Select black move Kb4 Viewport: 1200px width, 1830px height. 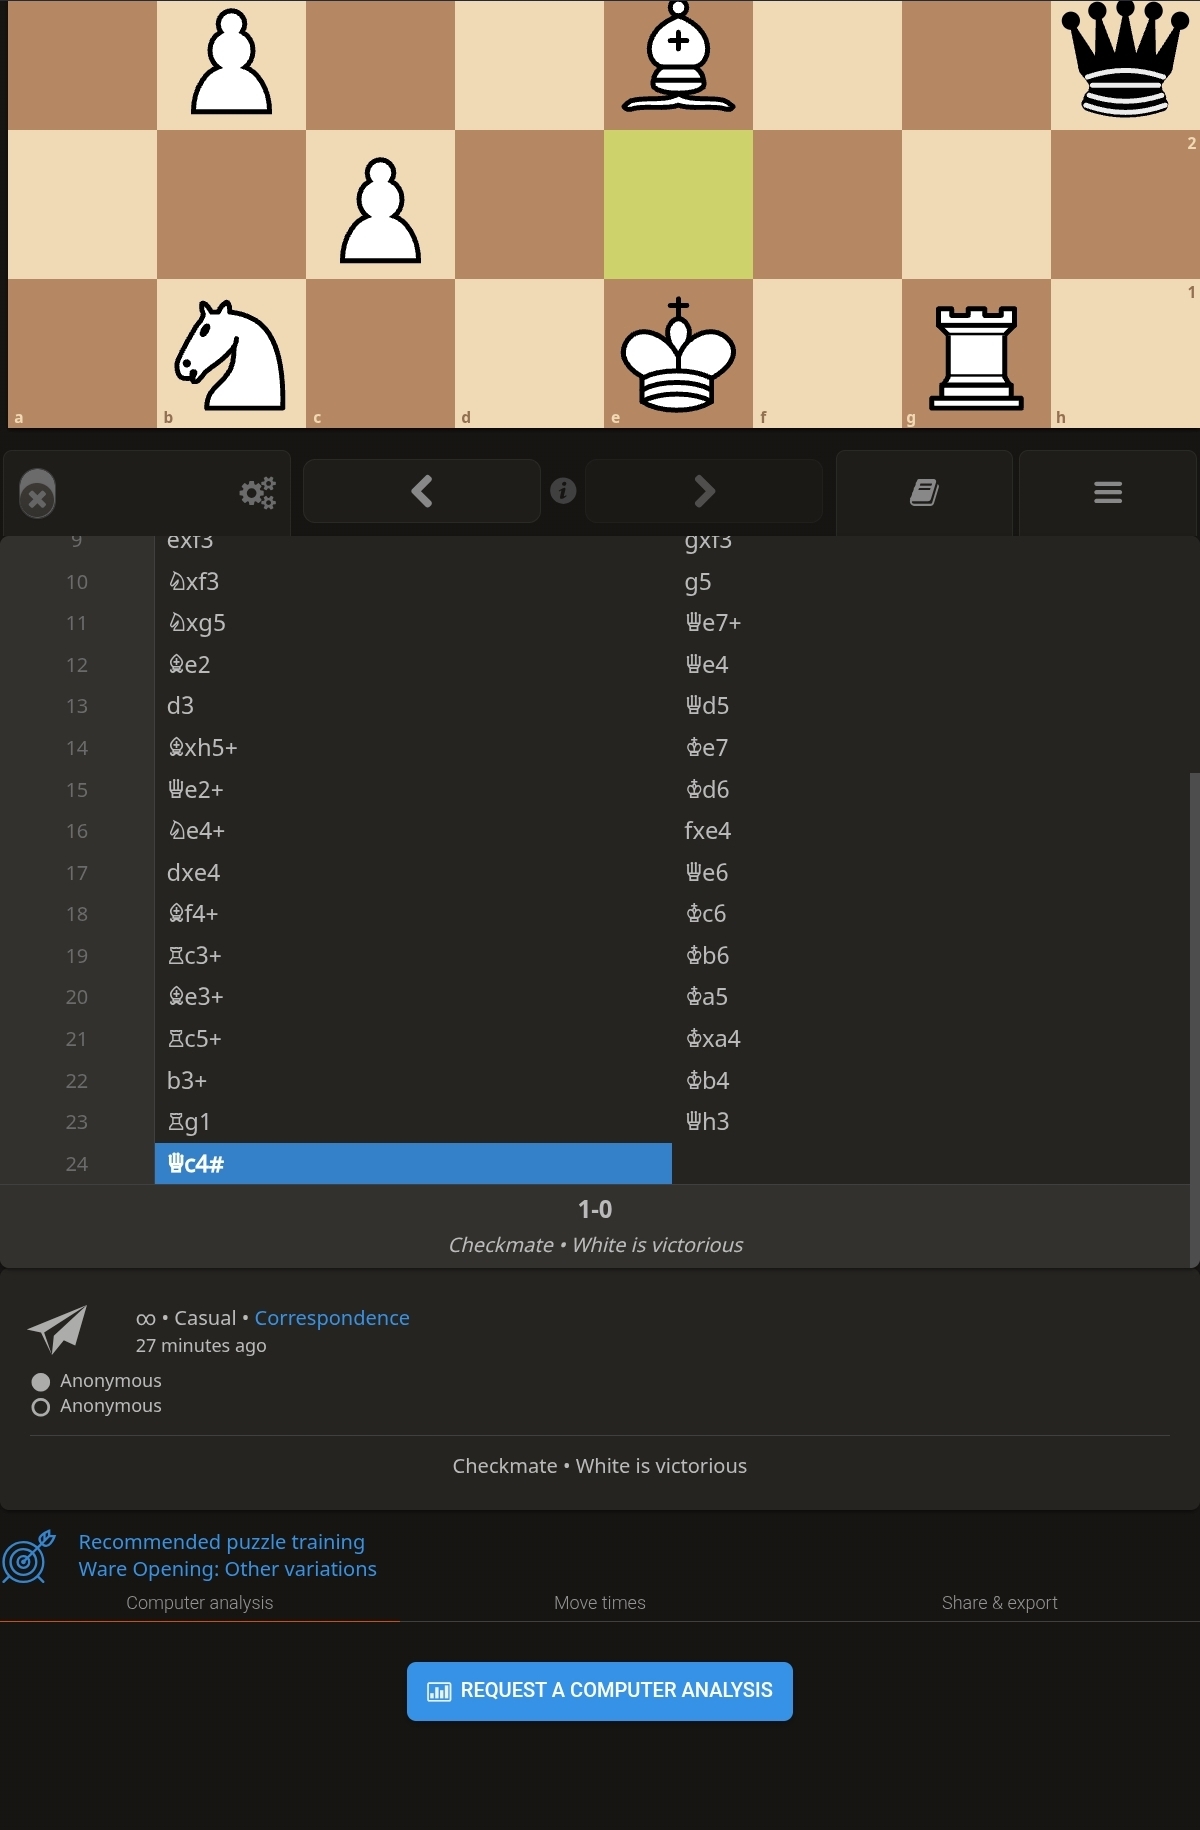coord(930,1080)
